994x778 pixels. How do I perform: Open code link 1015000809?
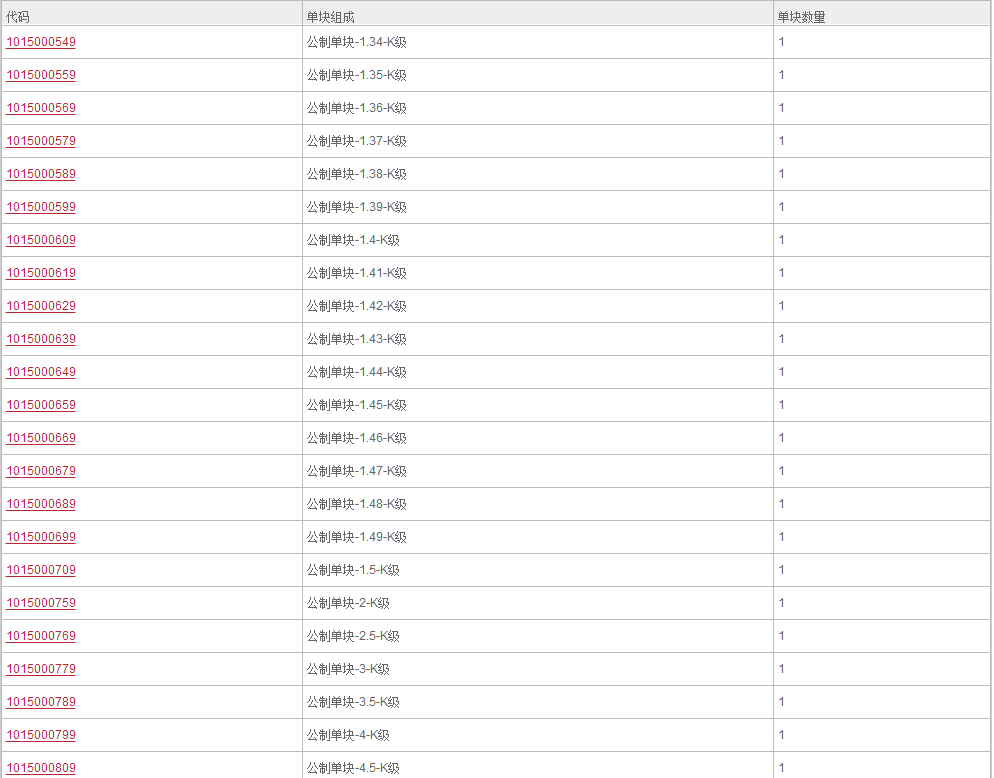[41, 767]
